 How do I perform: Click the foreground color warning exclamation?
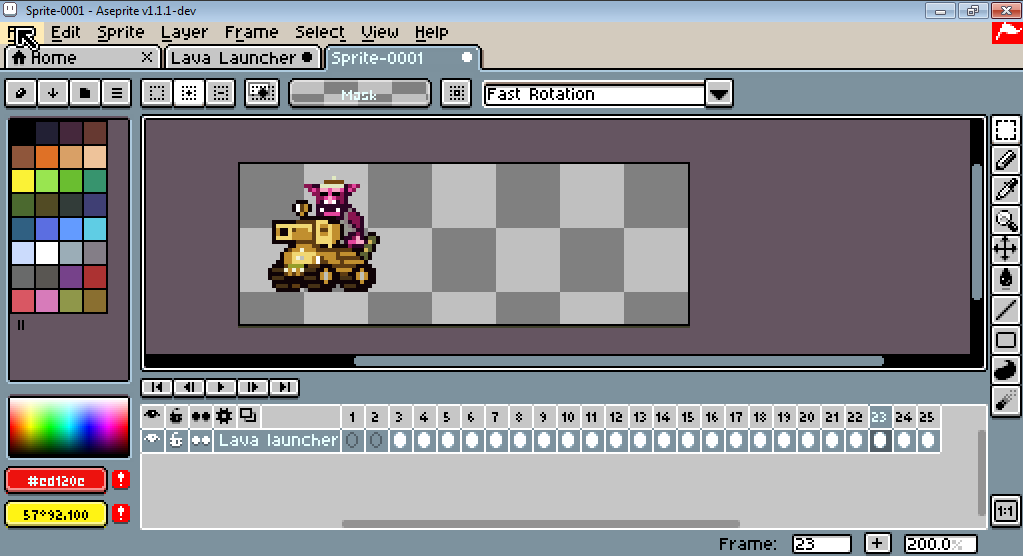[x=121, y=480]
